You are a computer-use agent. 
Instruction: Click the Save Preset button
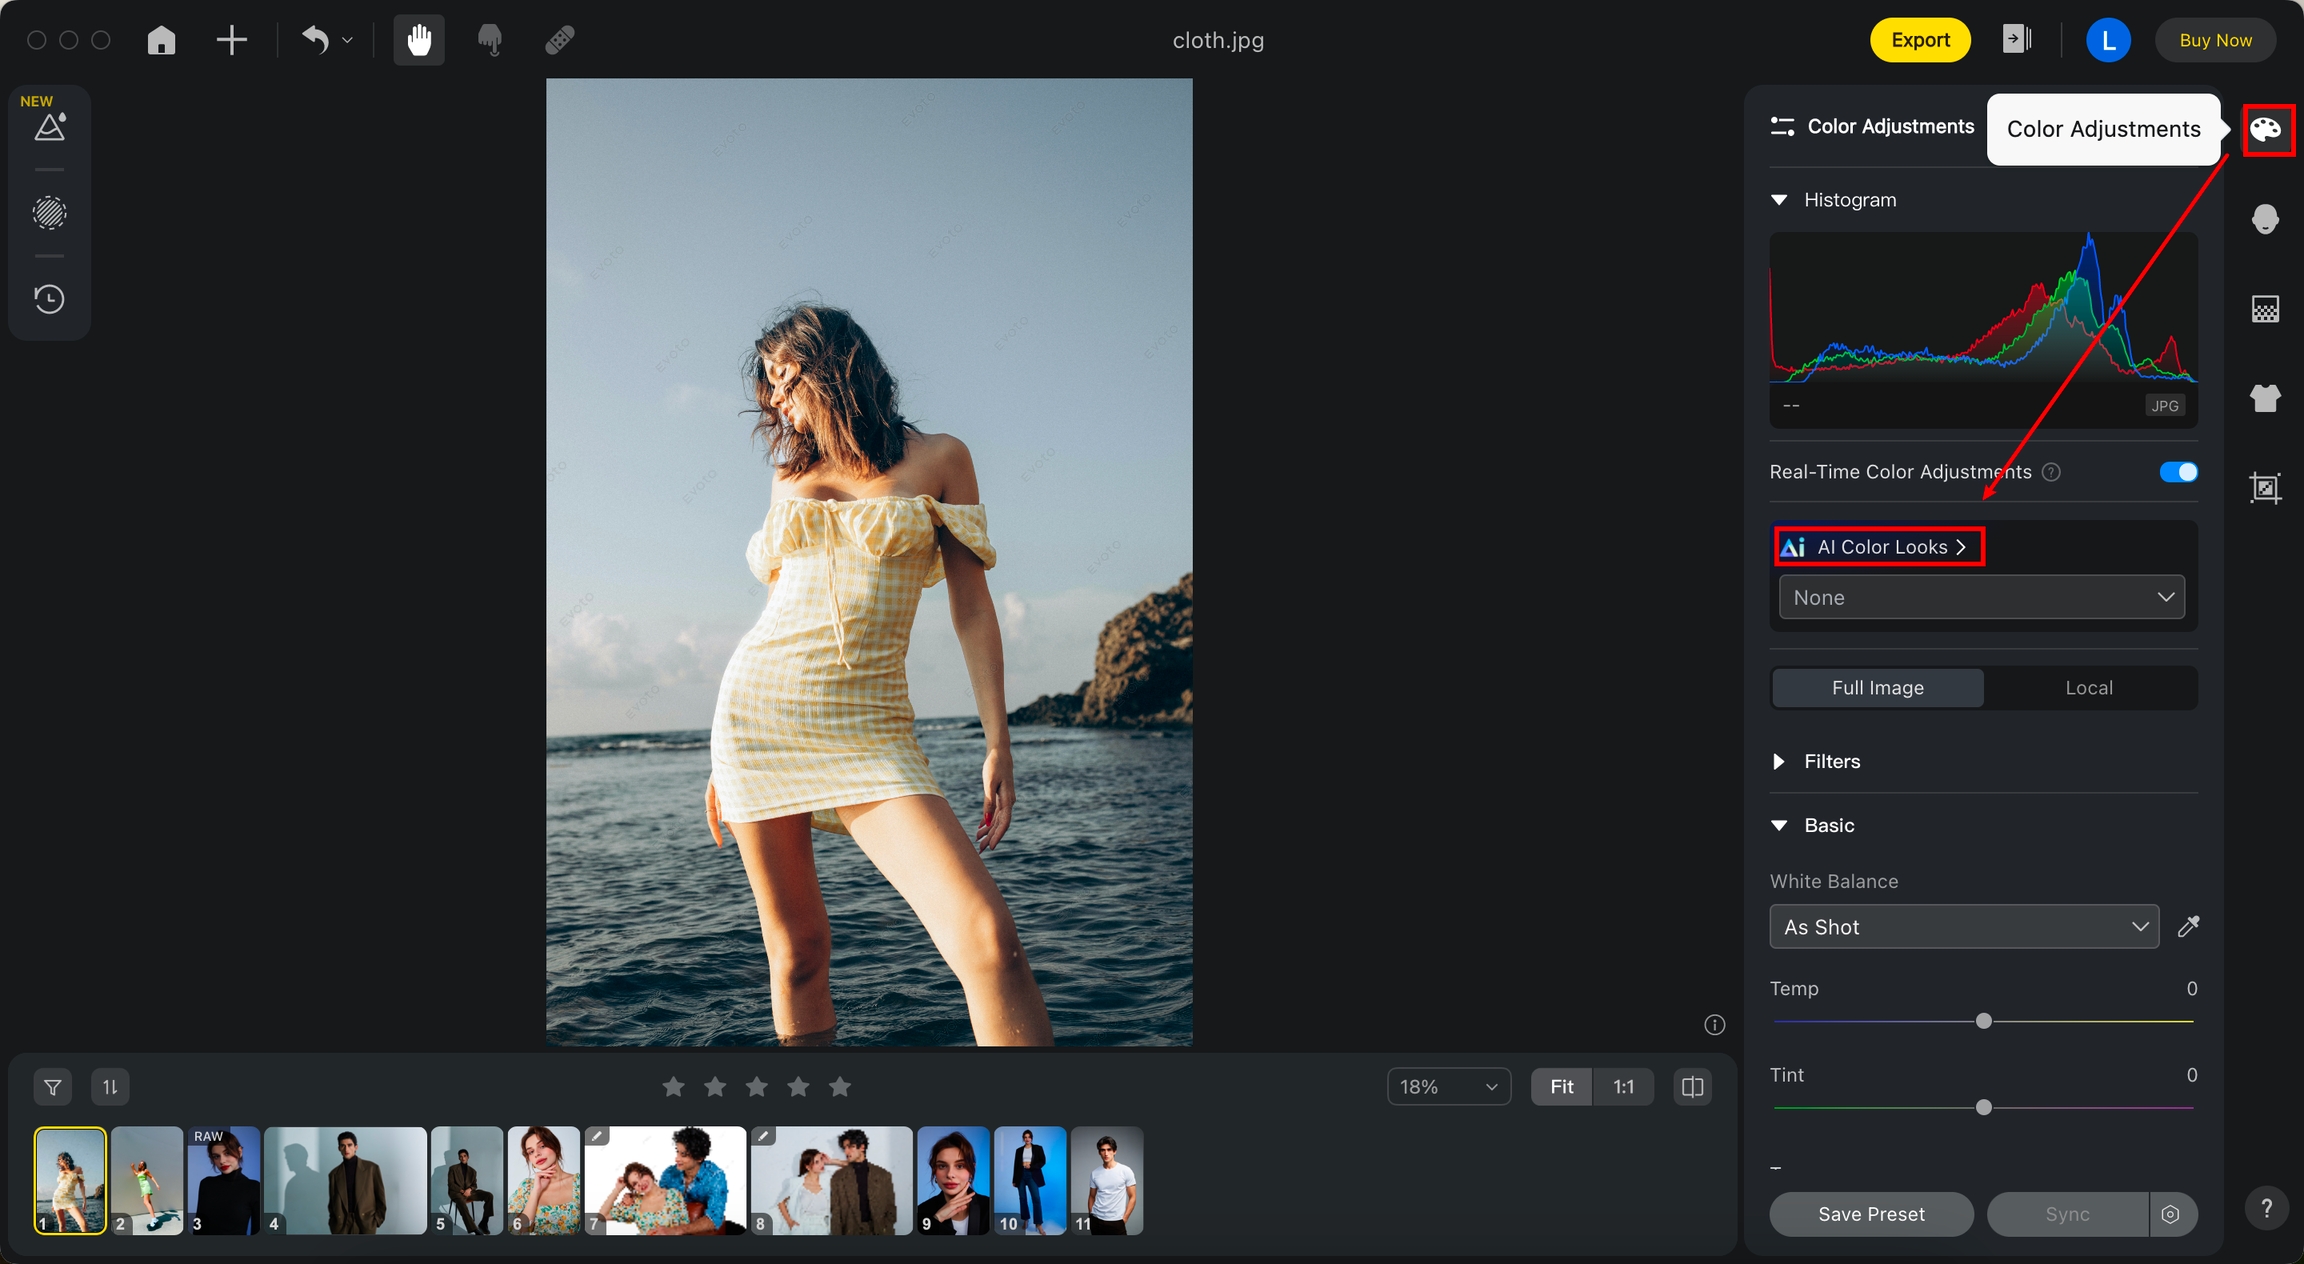click(x=1871, y=1214)
